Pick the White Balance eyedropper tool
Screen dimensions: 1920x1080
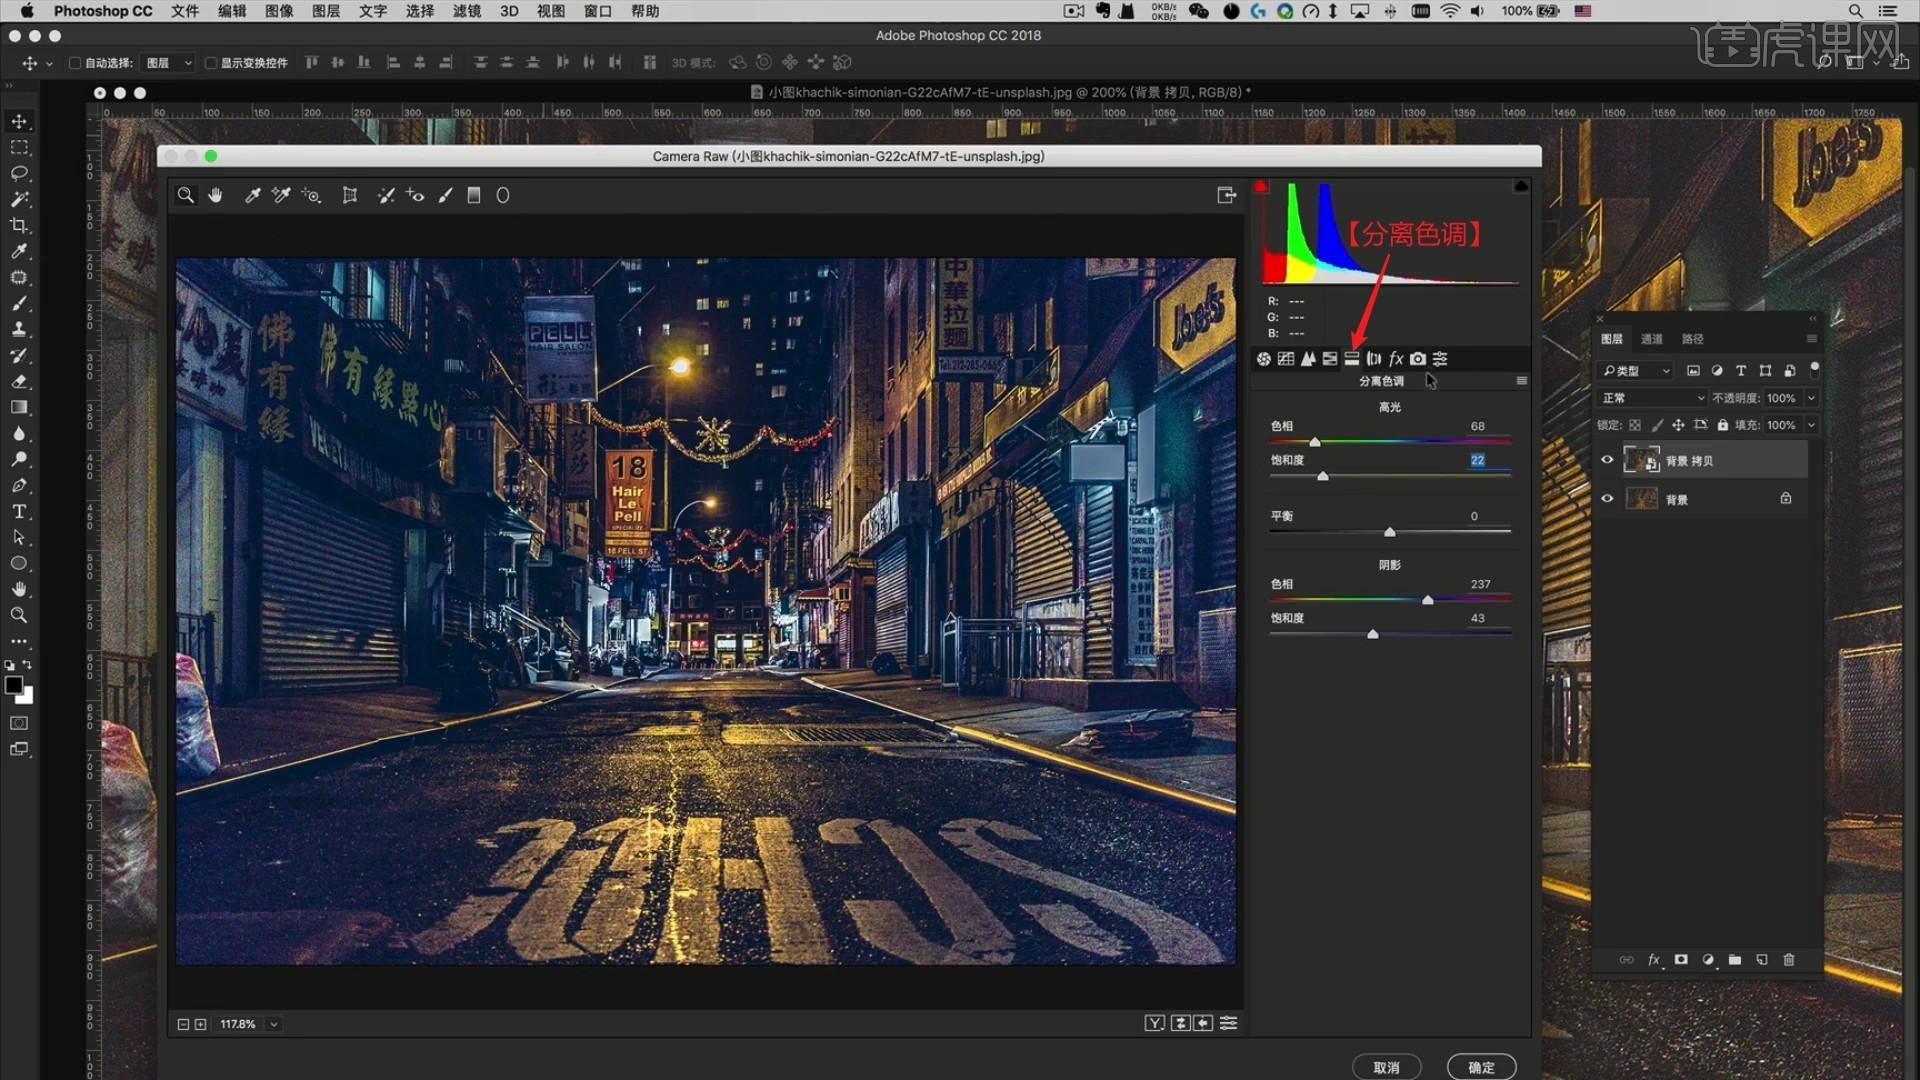tap(253, 195)
